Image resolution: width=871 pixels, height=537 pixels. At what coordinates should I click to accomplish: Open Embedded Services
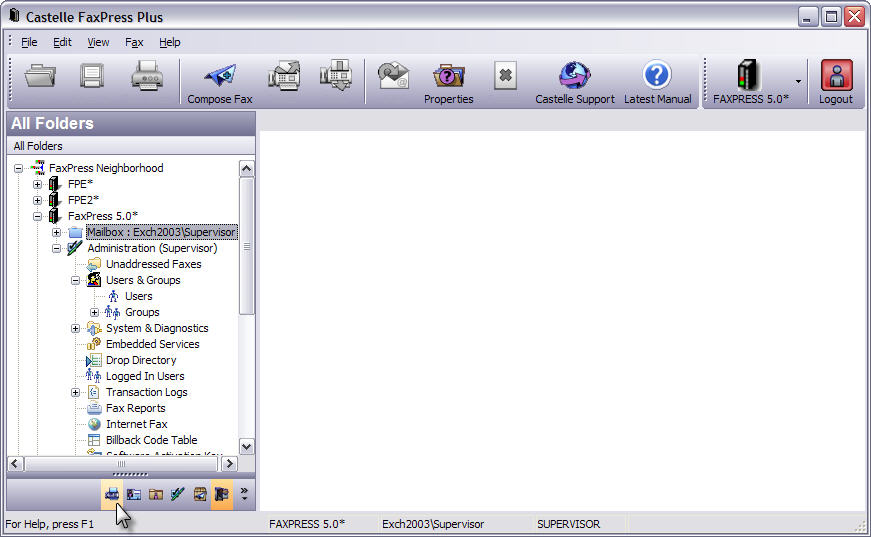tap(153, 344)
